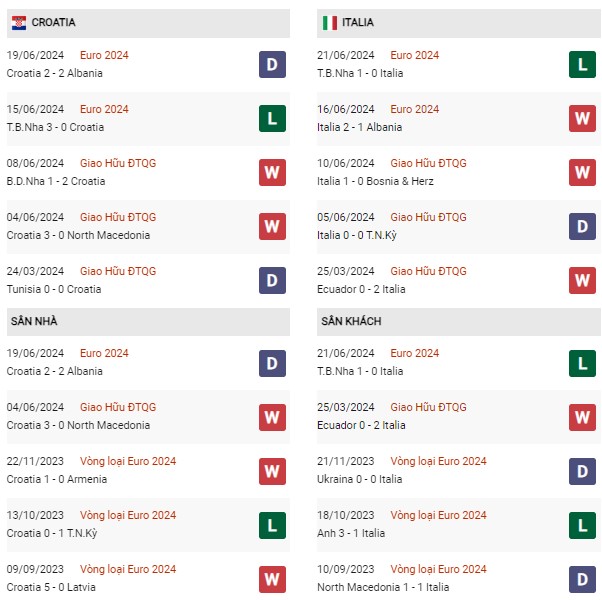The width and height of the screenshot is (602, 600).
Task: Click the Croatia flag icon
Action: (x=19, y=23)
